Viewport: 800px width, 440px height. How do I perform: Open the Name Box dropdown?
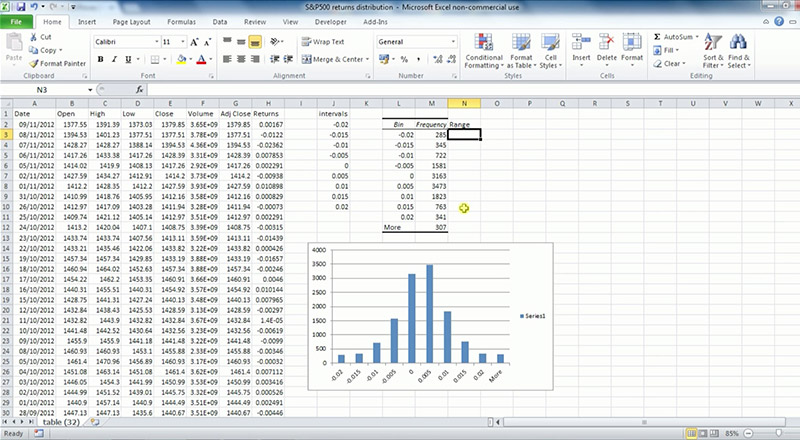[90, 90]
